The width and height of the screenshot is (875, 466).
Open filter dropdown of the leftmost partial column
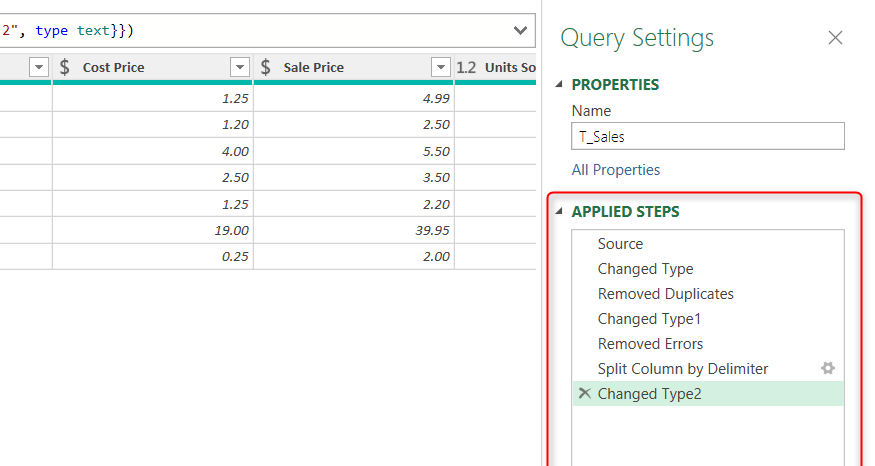tap(39, 67)
